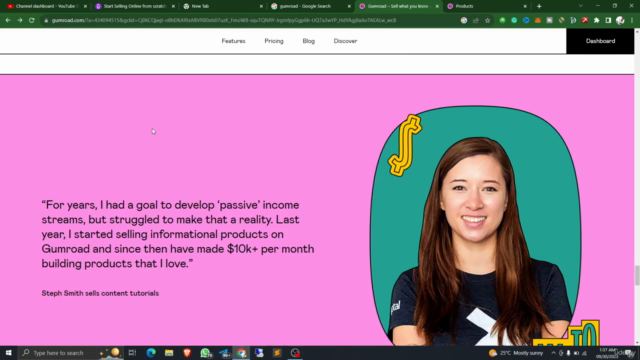Viewport: 640px width, 360px height.
Task: Click 'Steph Smith sells content tutorials' text
Action: click(x=100, y=293)
